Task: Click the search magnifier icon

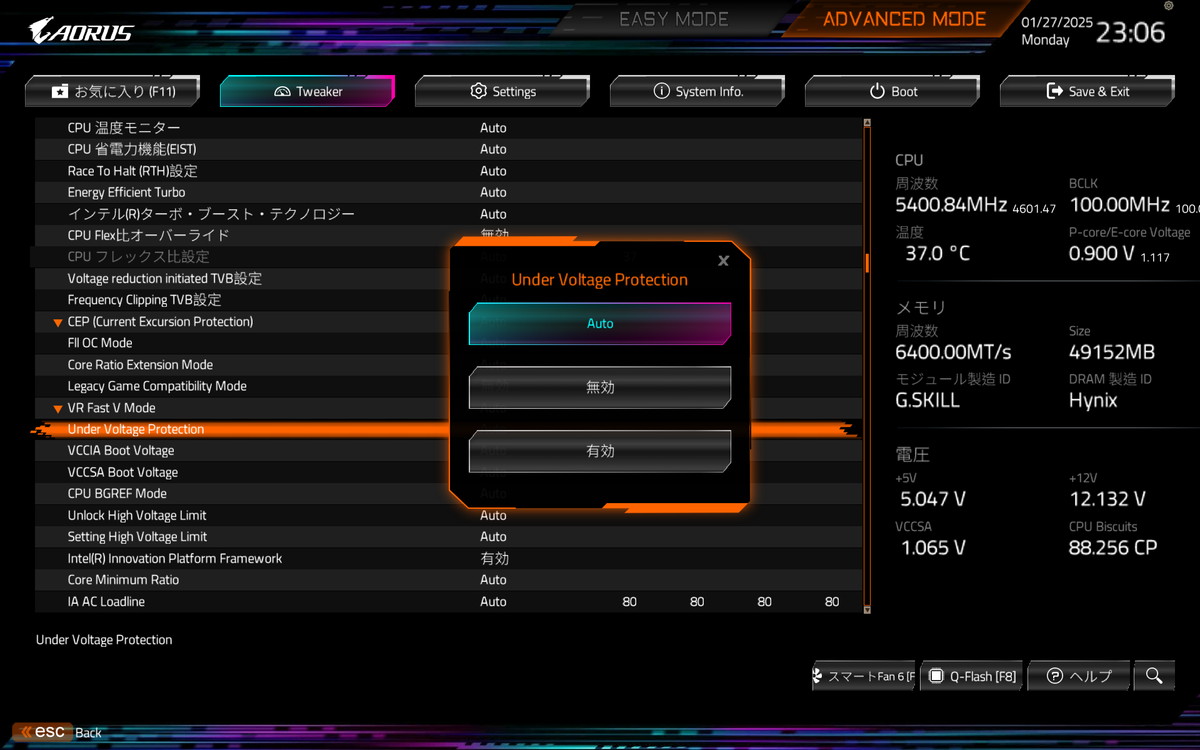Action: point(1154,676)
